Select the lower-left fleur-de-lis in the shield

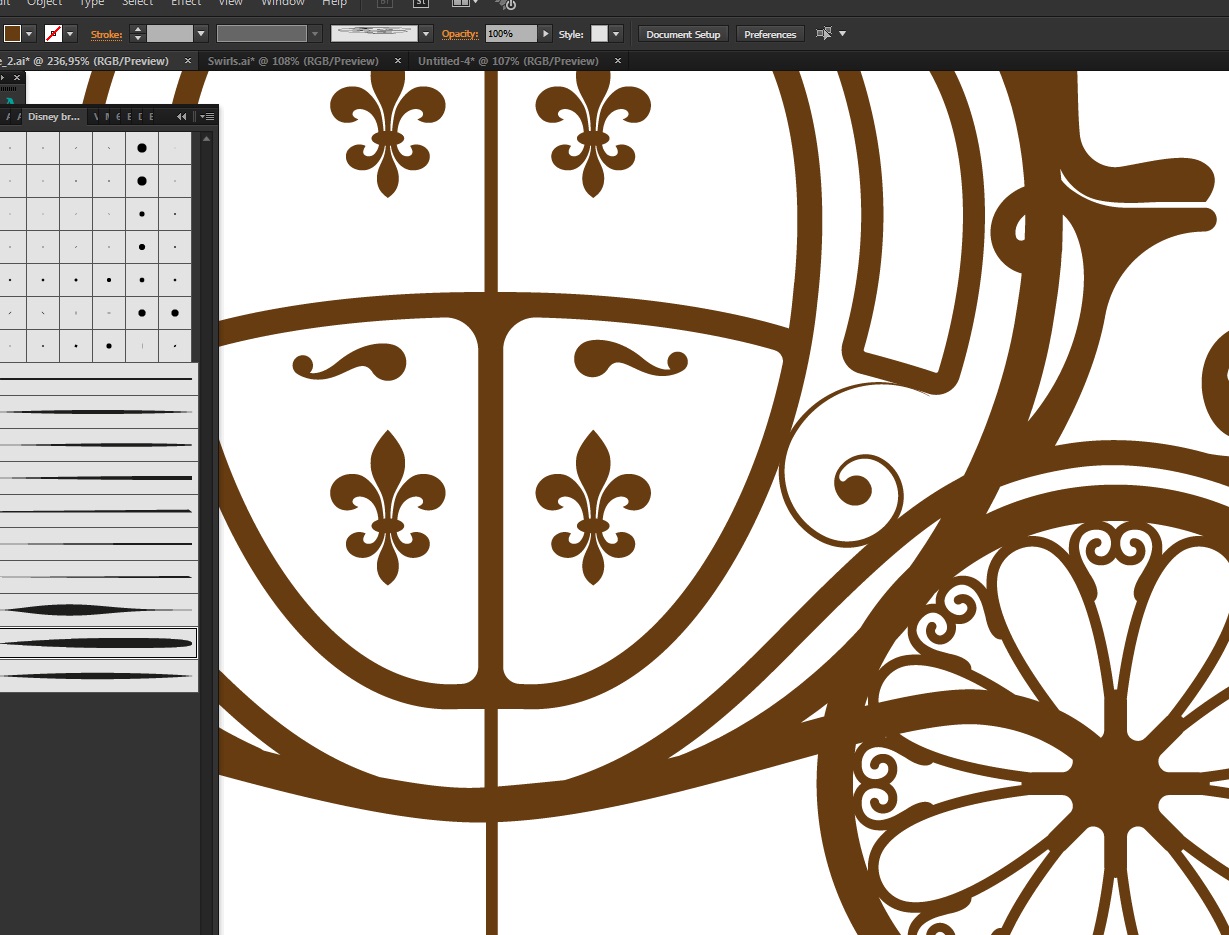tap(388, 508)
